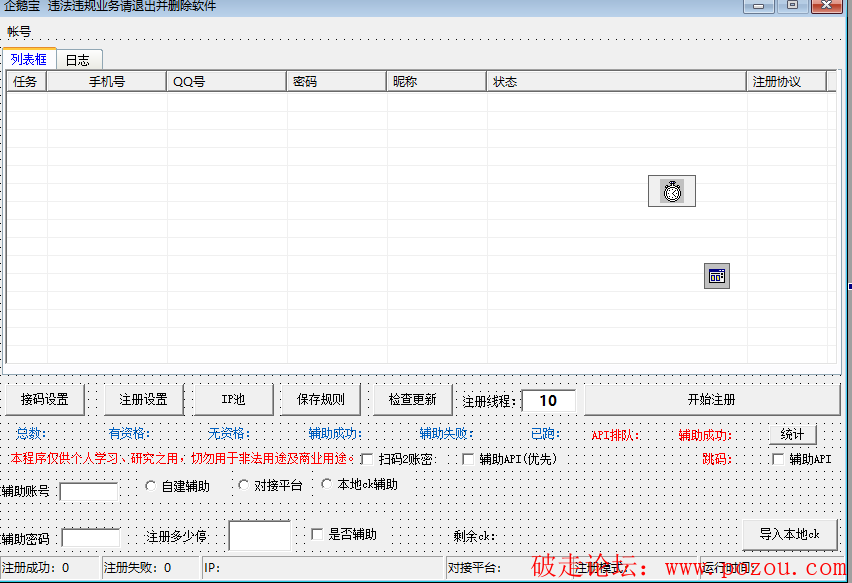Choose the 对接平台 radio option
The width and height of the screenshot is (852, 583).
[x=244, y=485]
